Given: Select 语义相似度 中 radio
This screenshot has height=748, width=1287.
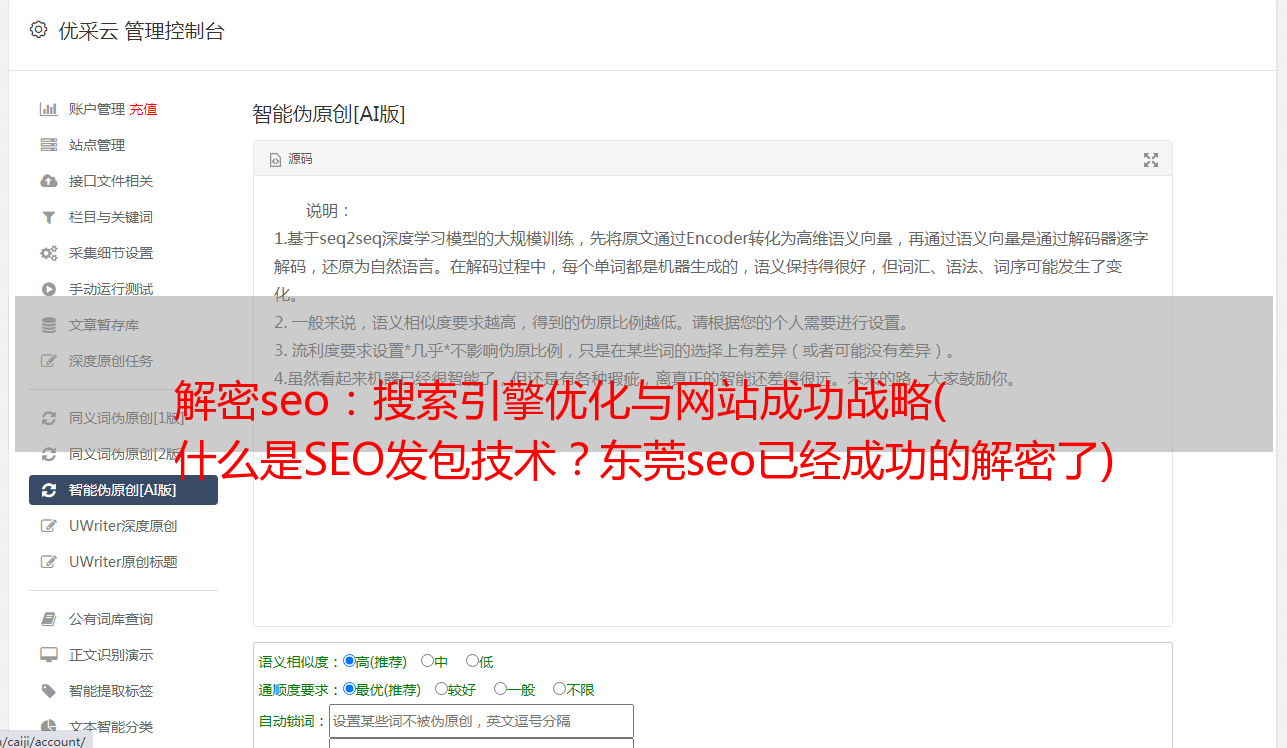Looking at the screenshot, I should pos(427,661).
